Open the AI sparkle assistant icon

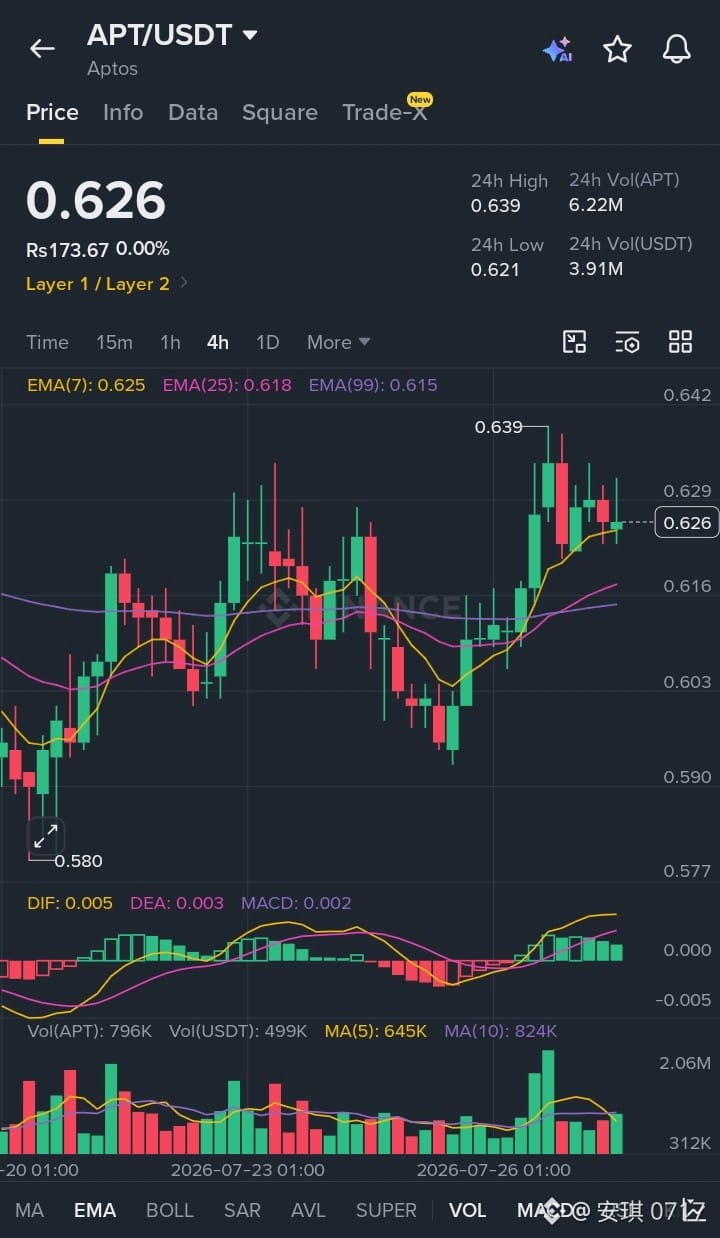point(557,49)
